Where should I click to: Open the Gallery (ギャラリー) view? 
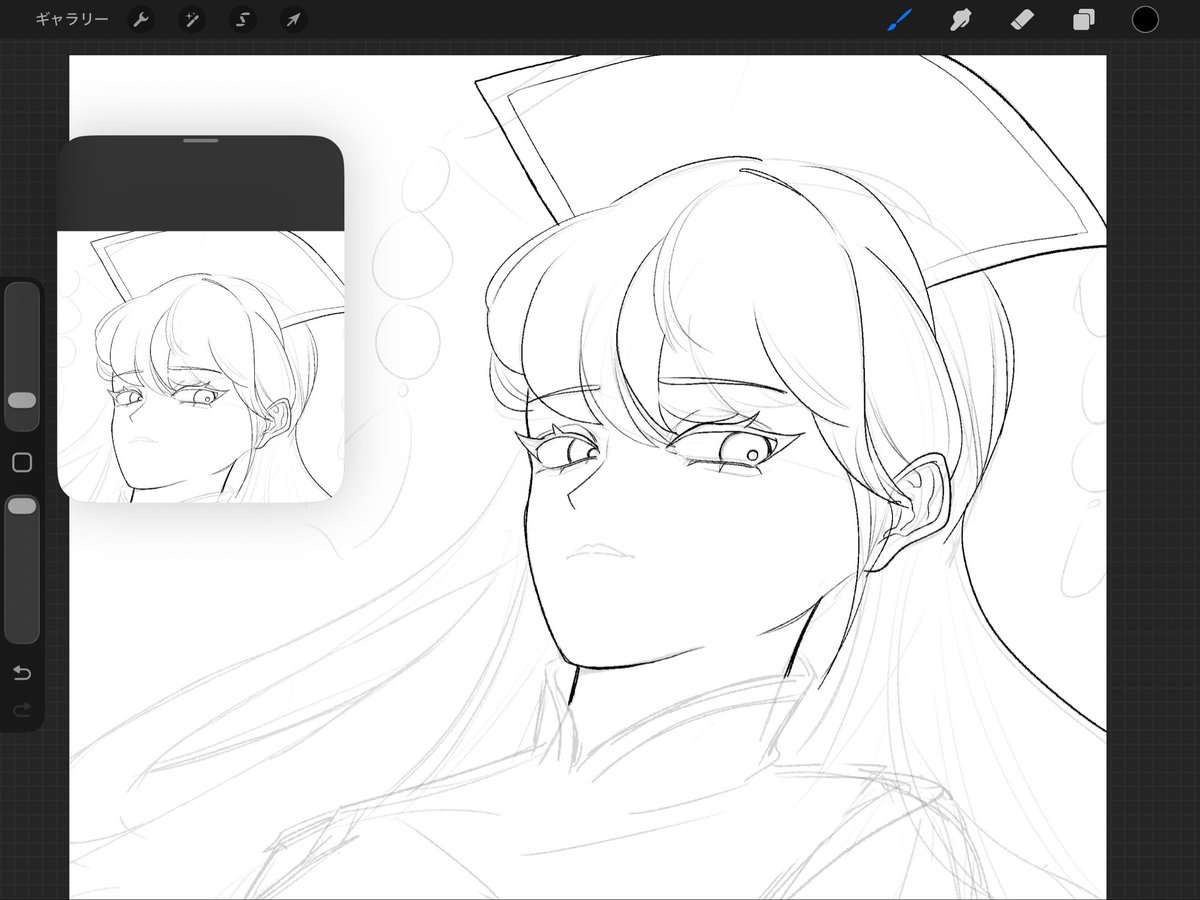click(x=72, y=19)
